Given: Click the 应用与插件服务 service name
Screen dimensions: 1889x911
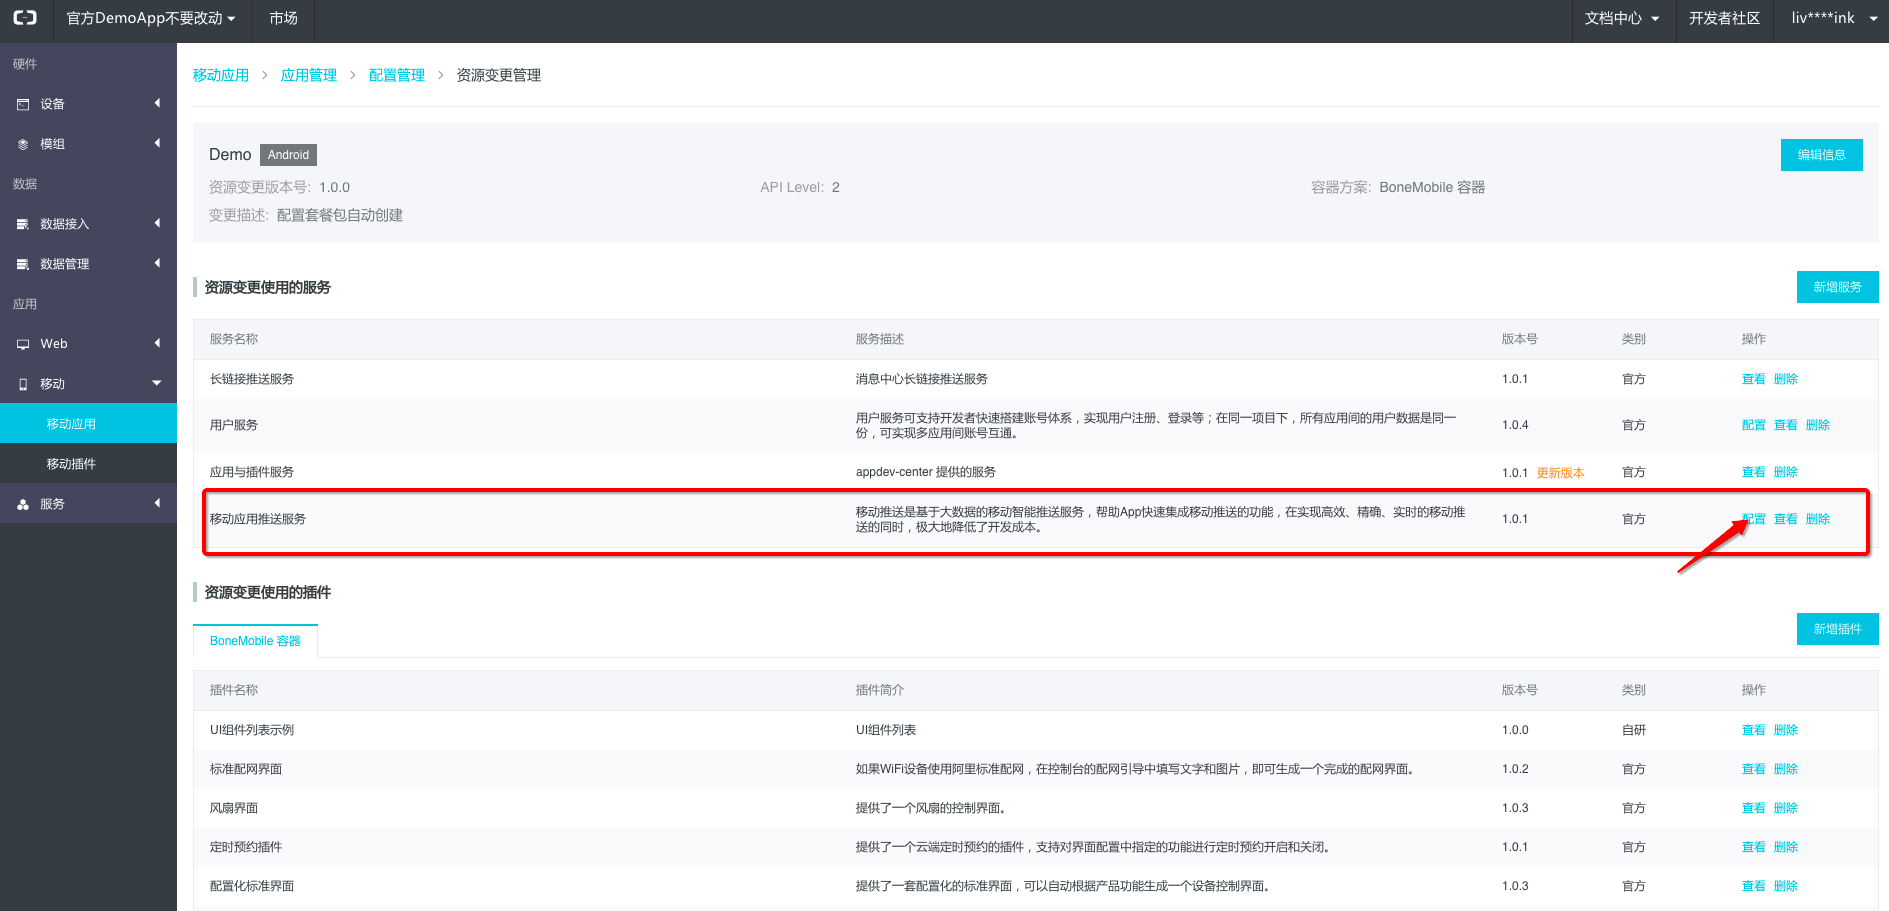Looking at the screenshot, I should (x=252, y=472).
